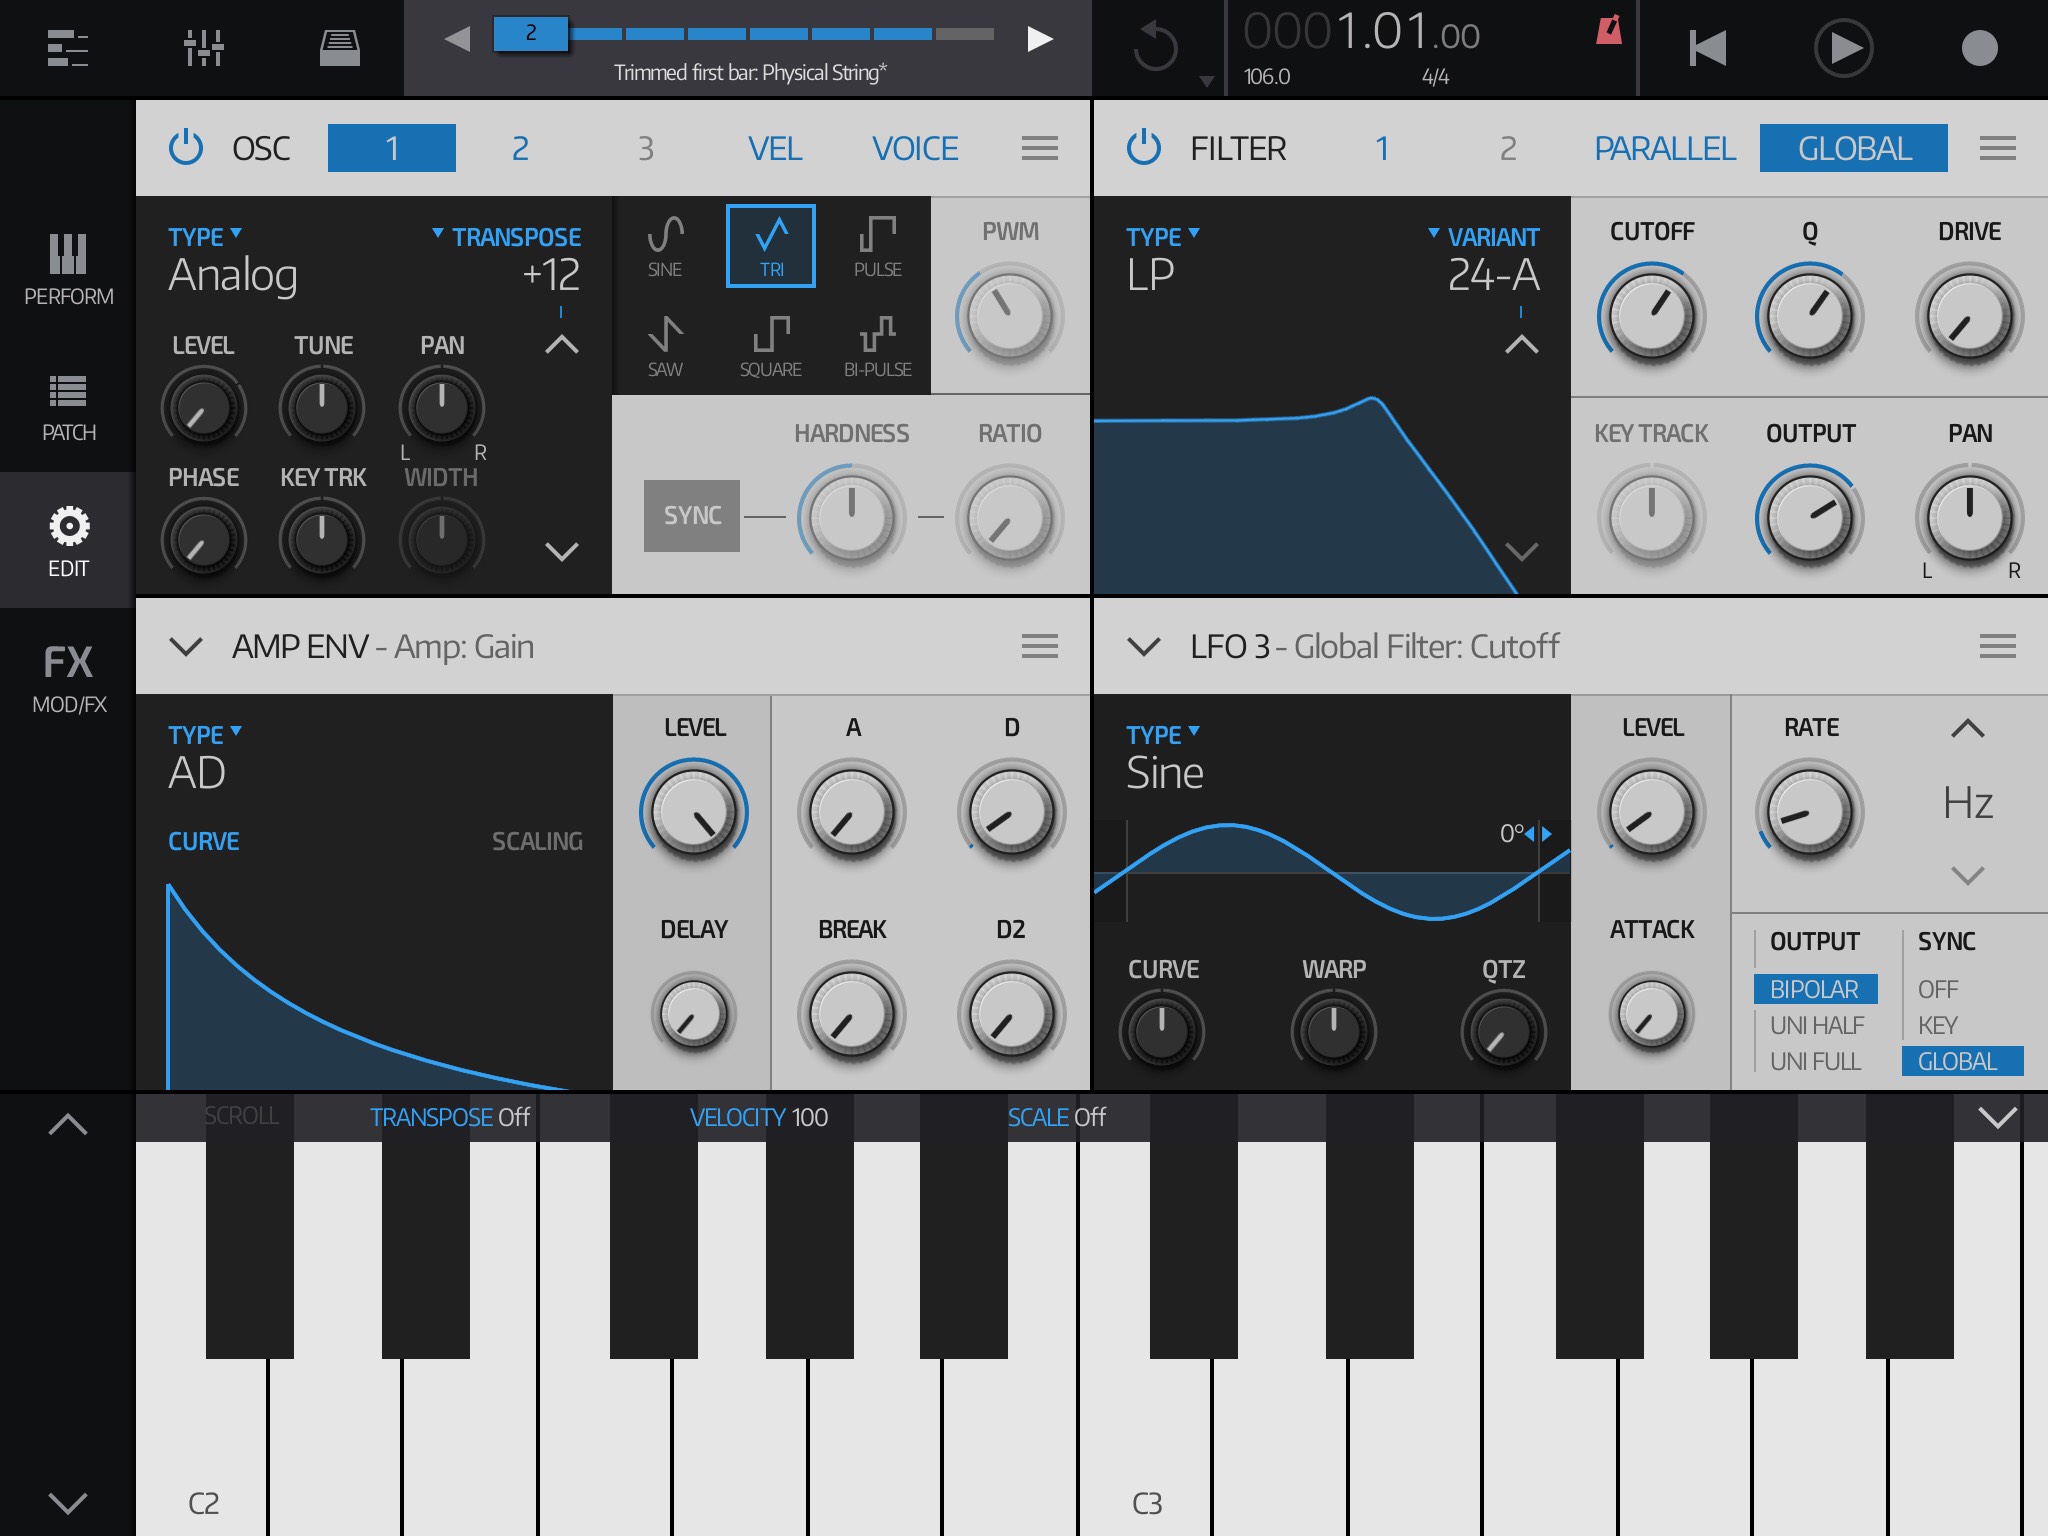This screenshot has width=2048, height=1536.
Task: Enable SYNC on oscillator 1
Action: pos(691,516)
